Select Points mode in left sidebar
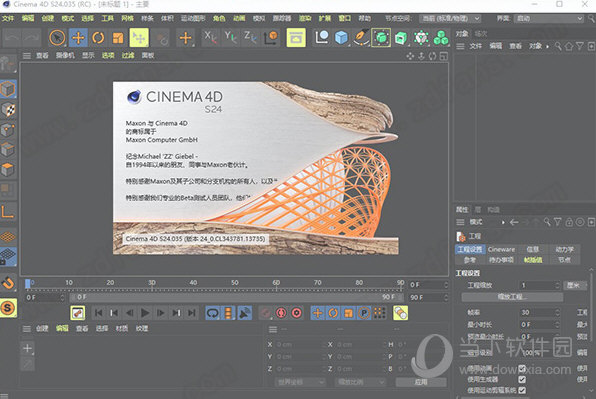This screenshot has height=399, width=596. point(8,130)
